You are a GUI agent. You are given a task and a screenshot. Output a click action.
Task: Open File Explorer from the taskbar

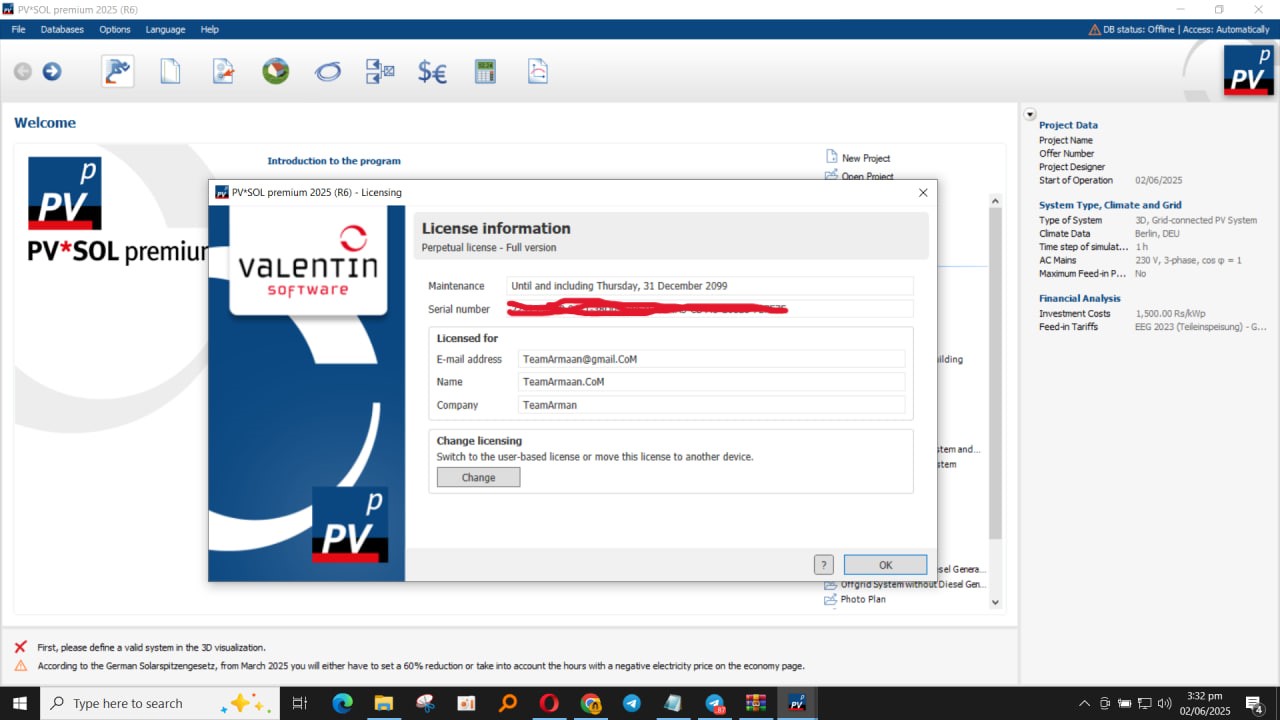[384, 703]
